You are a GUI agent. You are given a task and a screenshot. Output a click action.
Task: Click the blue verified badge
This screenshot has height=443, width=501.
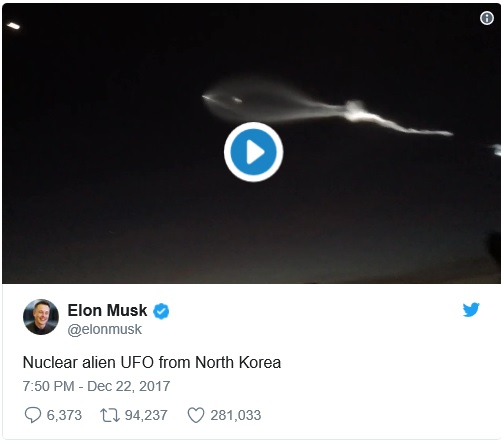pos(161,311)
